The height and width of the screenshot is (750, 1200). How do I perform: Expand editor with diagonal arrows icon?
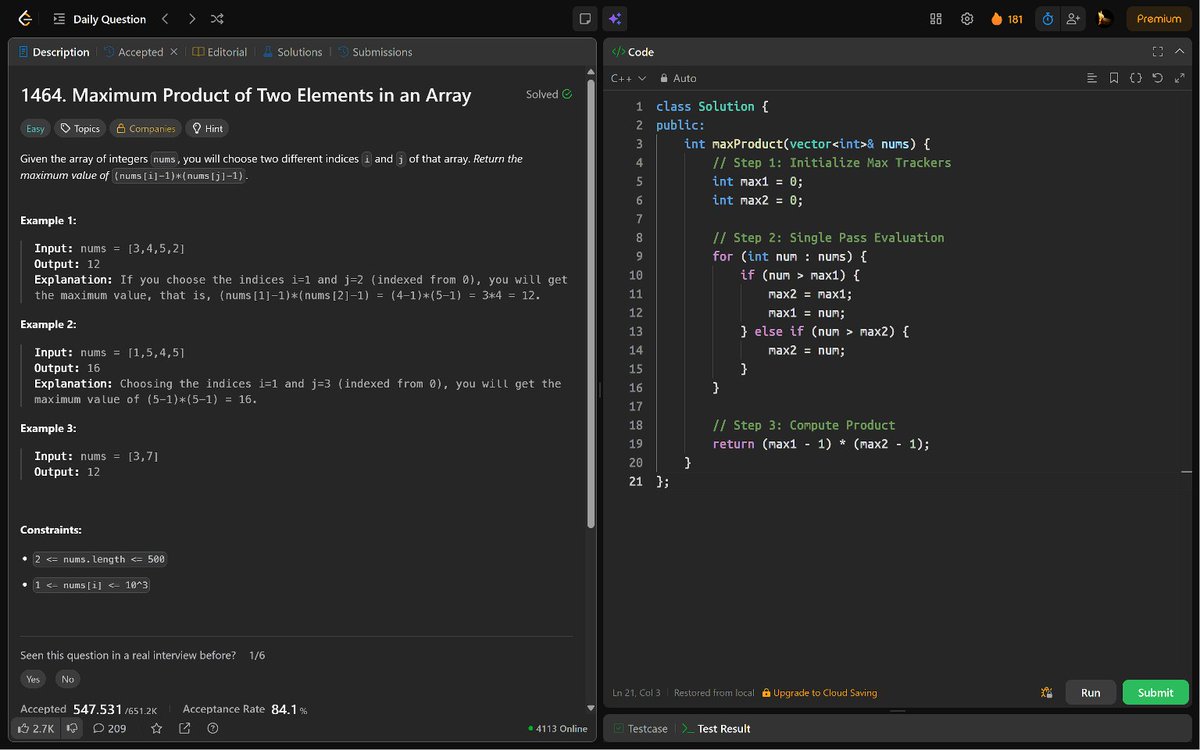[1179, 78]
